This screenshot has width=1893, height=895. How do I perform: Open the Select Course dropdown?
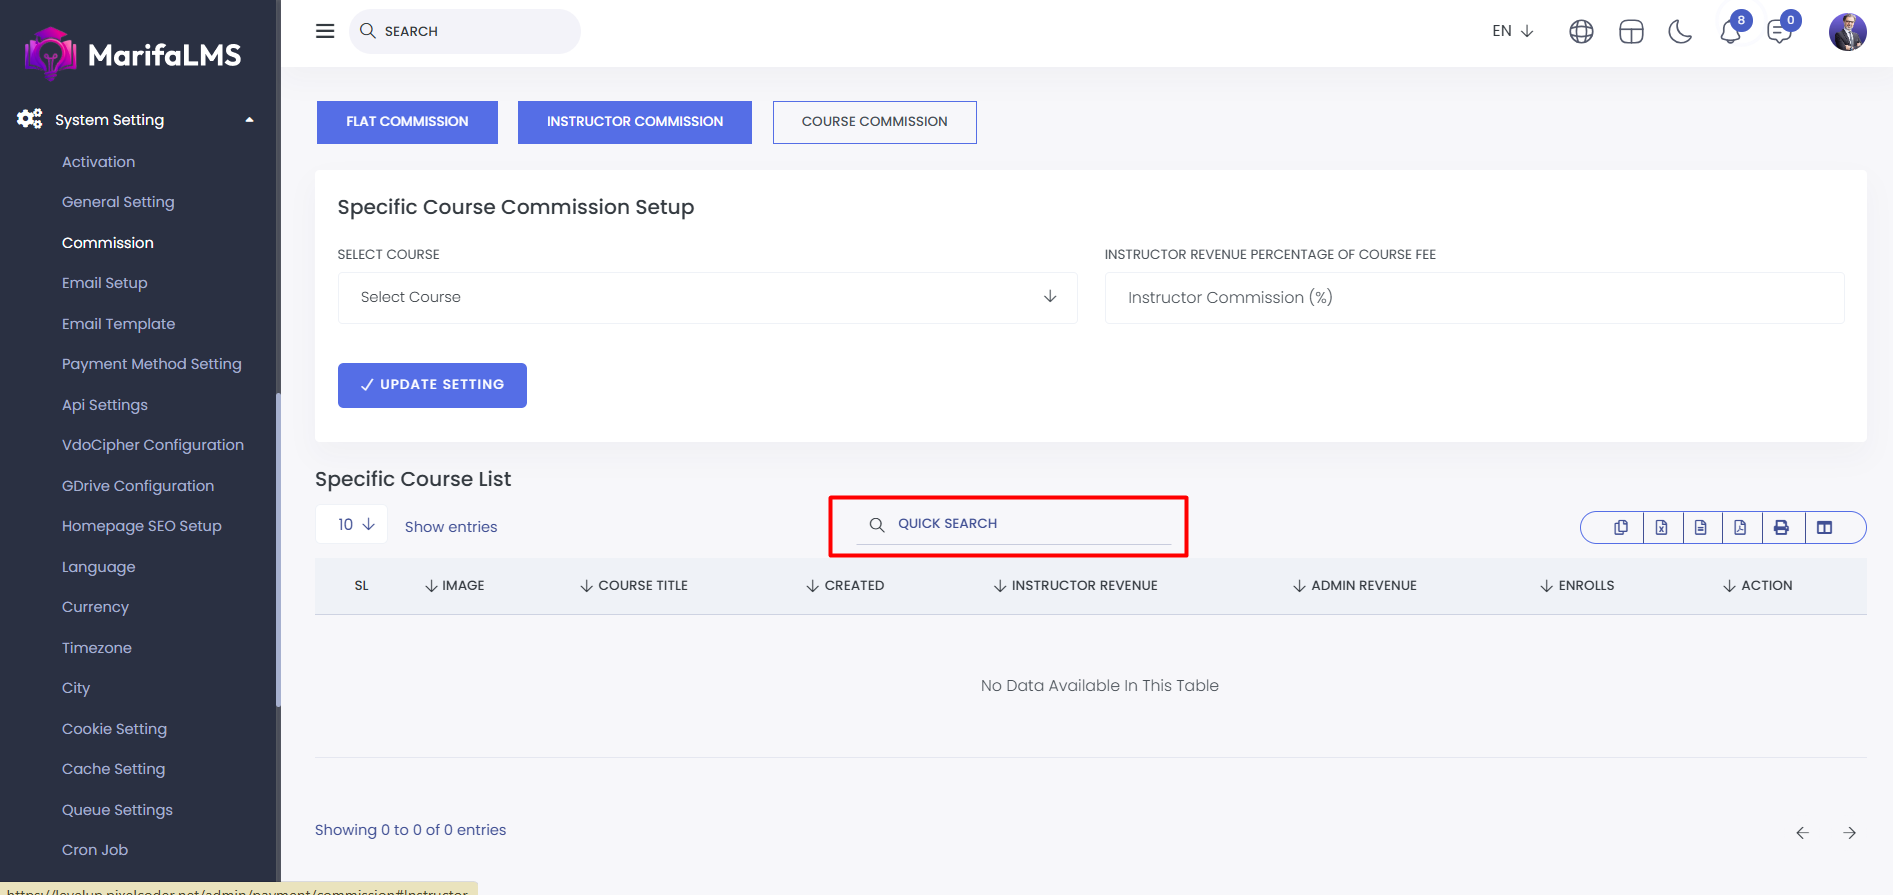[x=707, y=297]
